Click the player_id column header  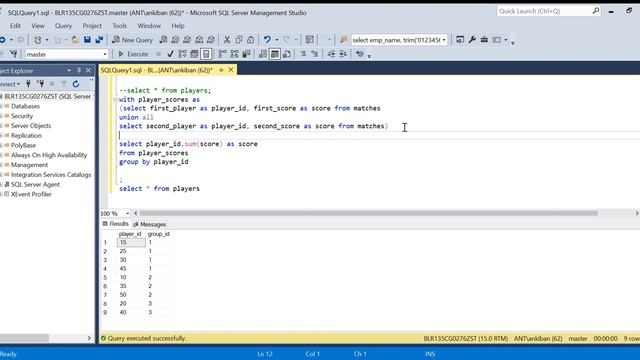point(131,234)
